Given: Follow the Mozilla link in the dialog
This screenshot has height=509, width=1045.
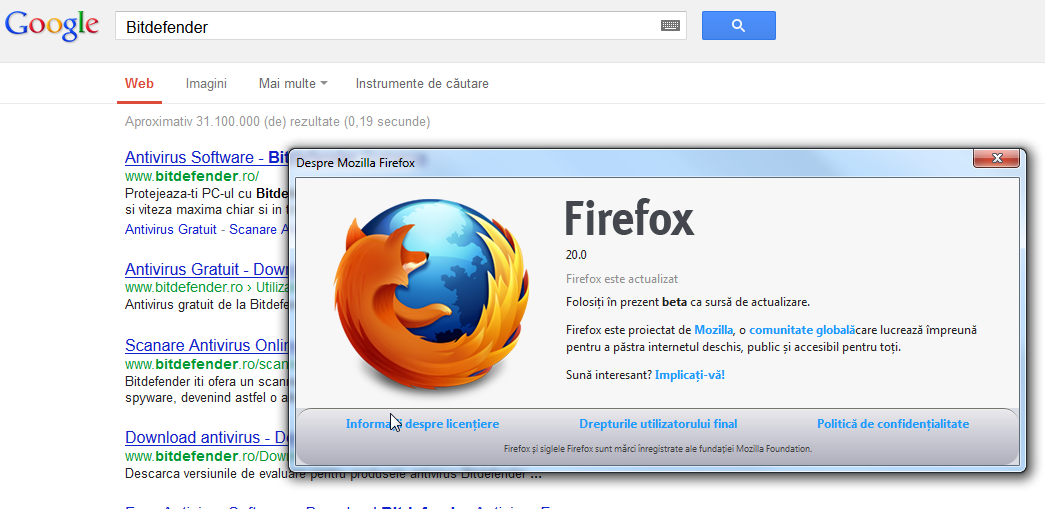Looking at the screenshot, I should tap(714, 330).
